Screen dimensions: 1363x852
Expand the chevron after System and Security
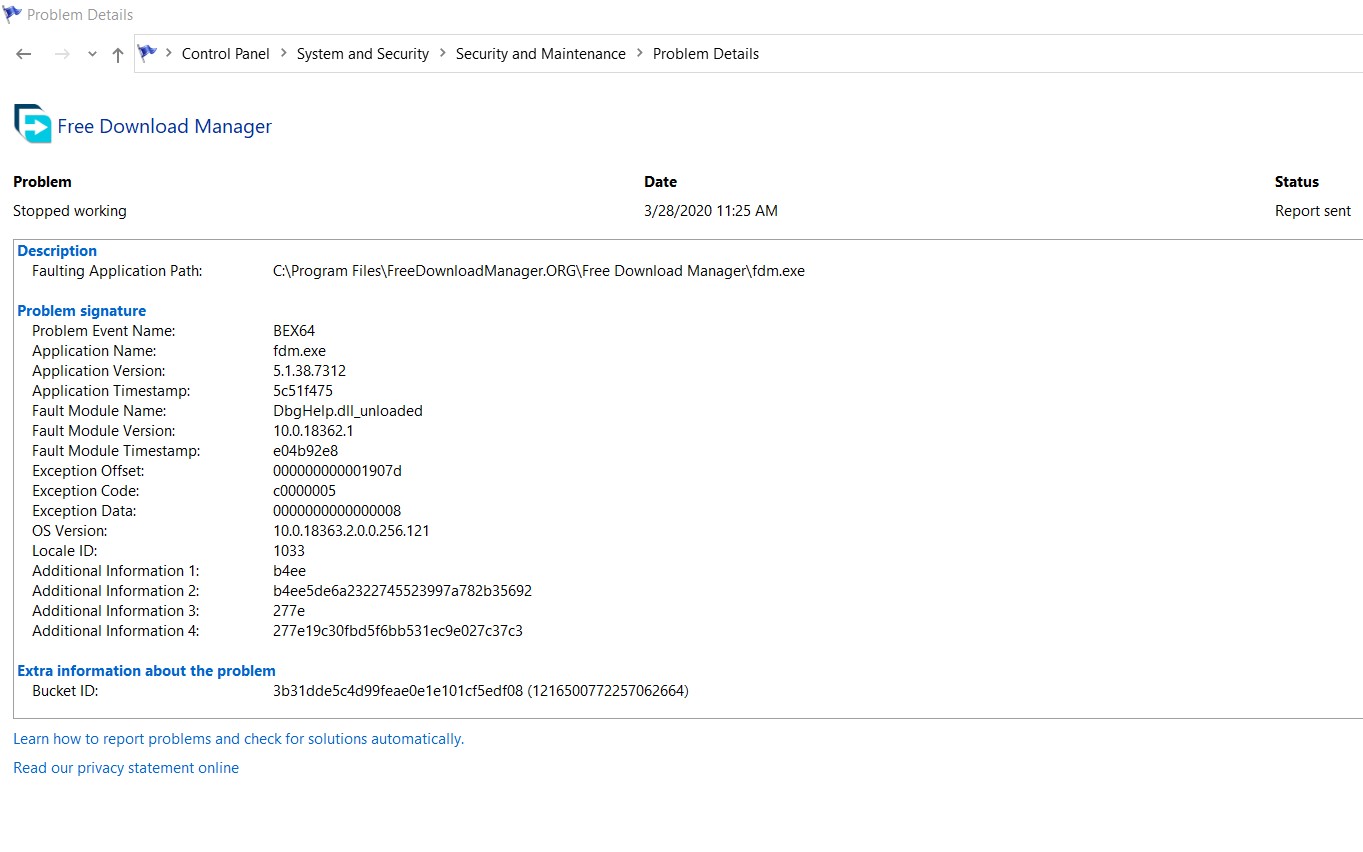443,54
